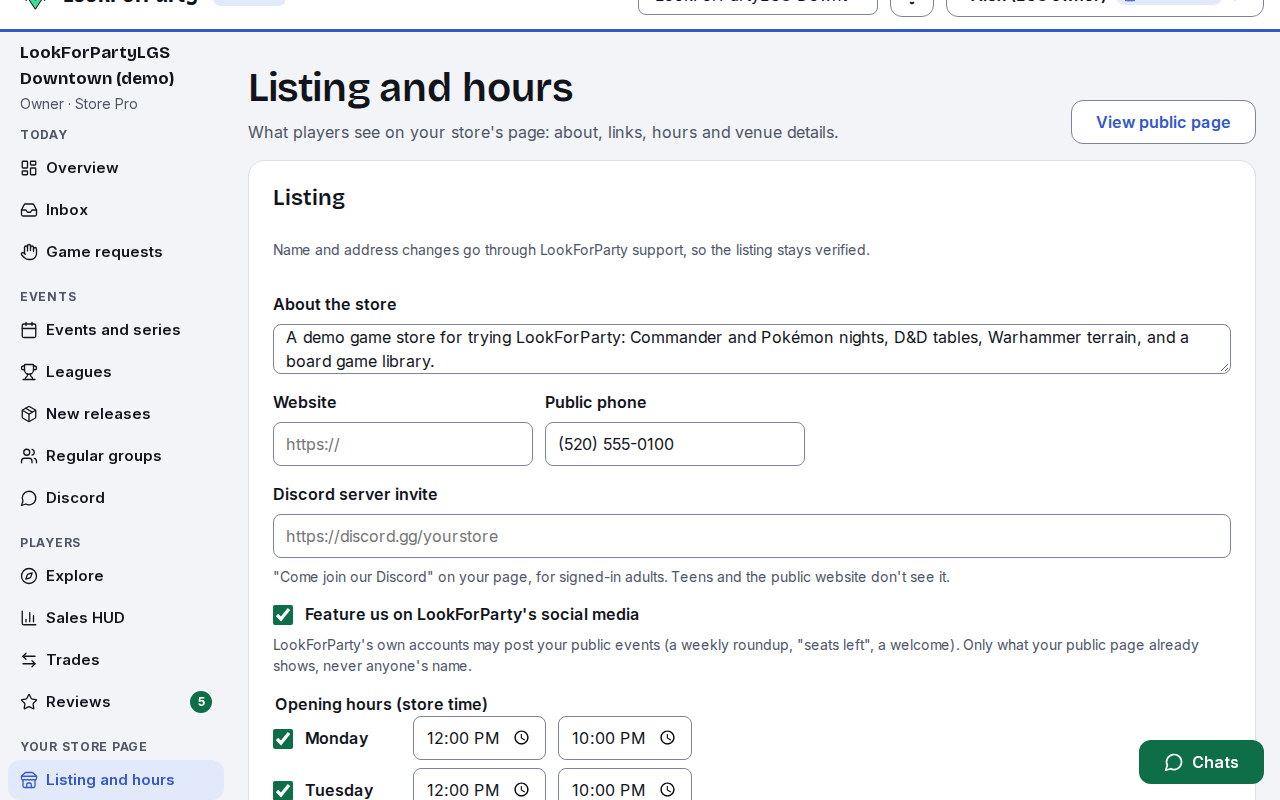The width and height of the screenshot is (1280, 800).
Task: Open the Chats button
Action: (1201, 762)
